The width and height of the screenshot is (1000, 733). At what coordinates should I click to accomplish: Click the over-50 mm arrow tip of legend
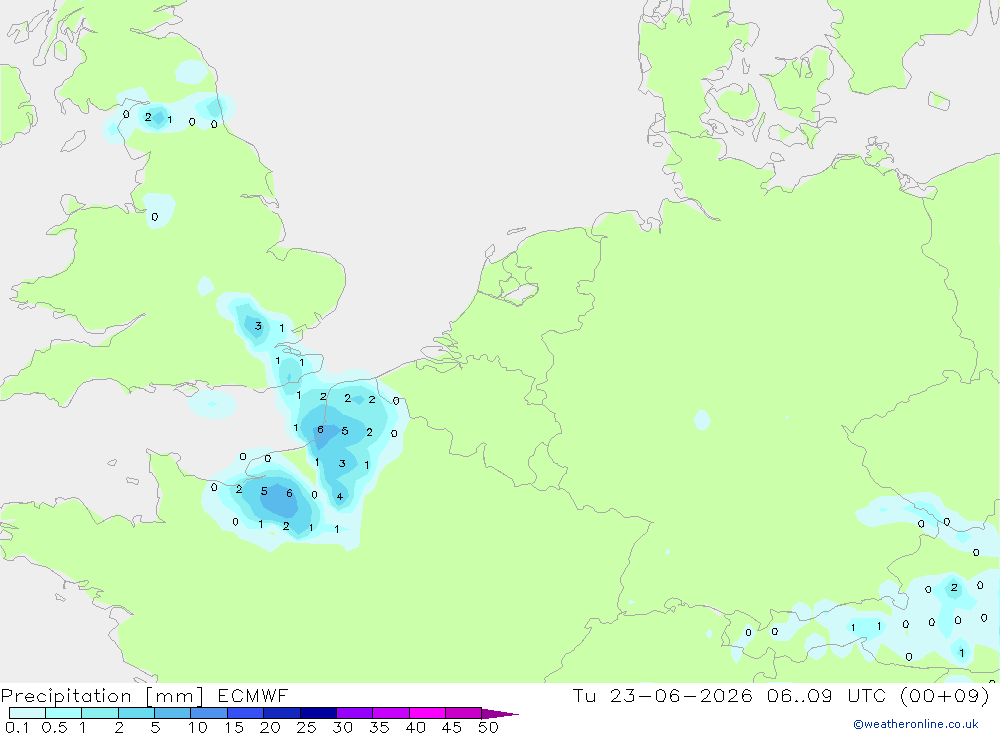coord(500,713)
